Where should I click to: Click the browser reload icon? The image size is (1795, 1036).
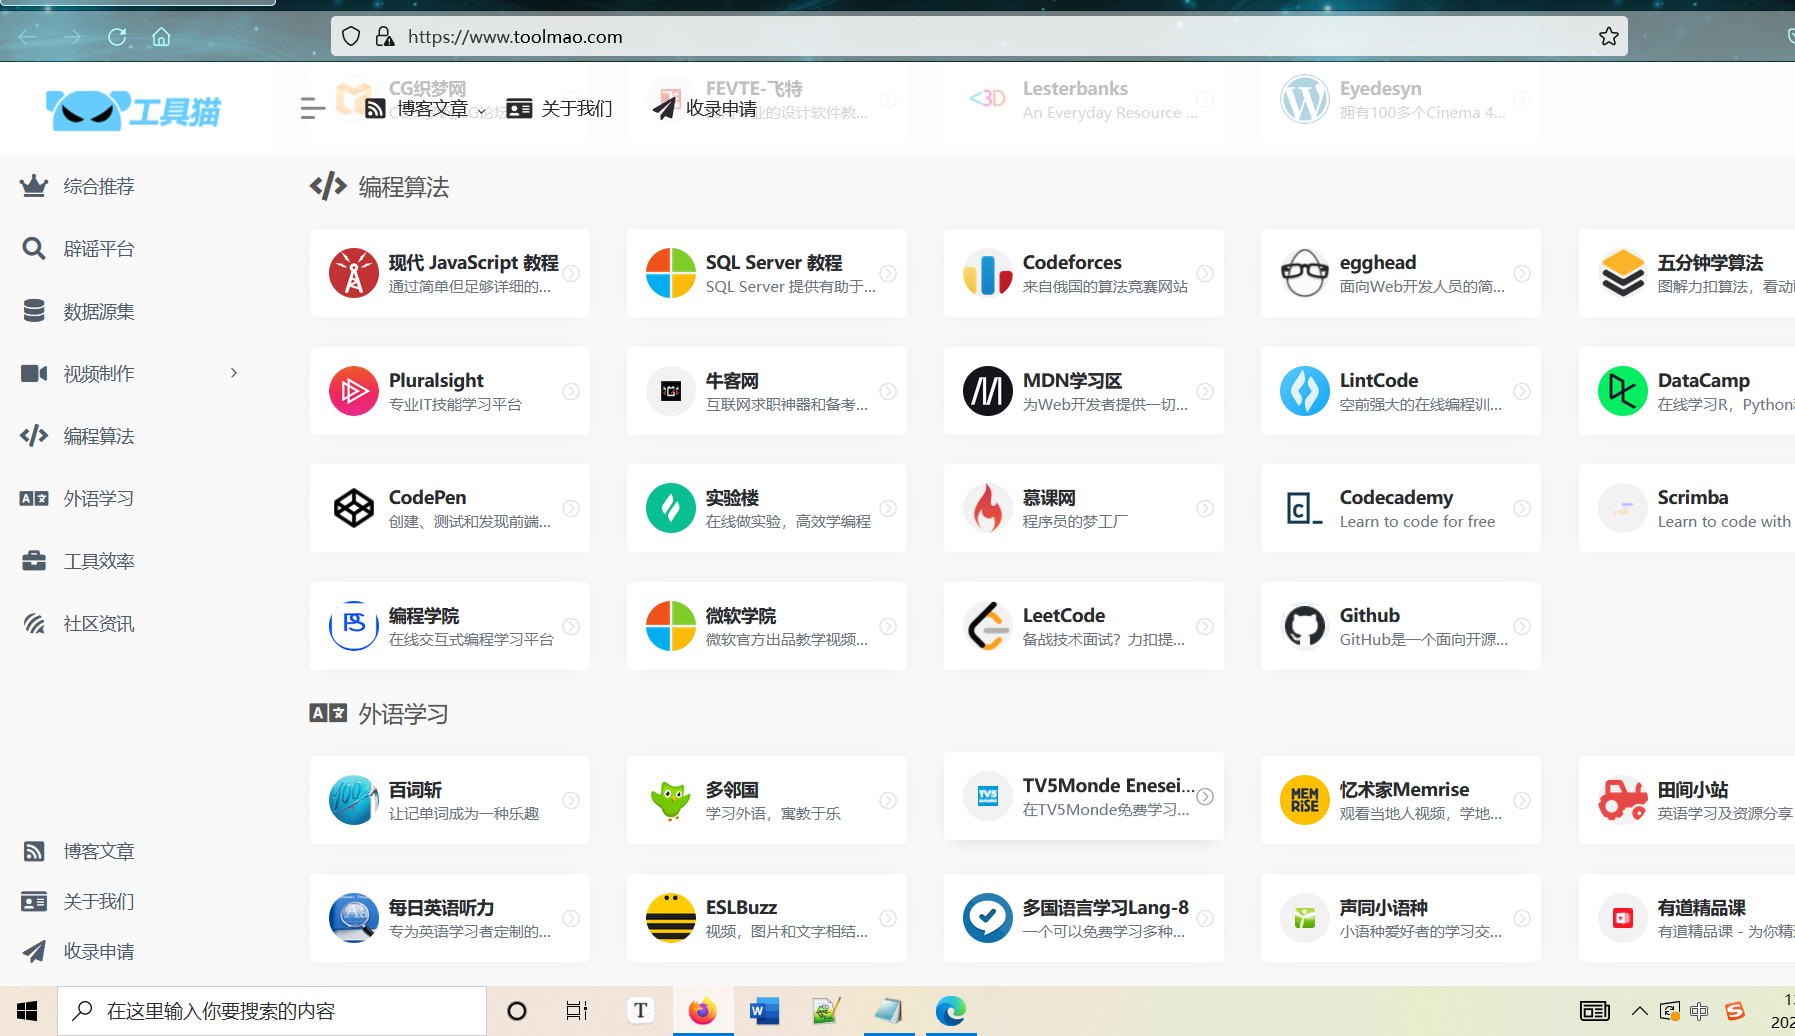click(x=117, y=37)
